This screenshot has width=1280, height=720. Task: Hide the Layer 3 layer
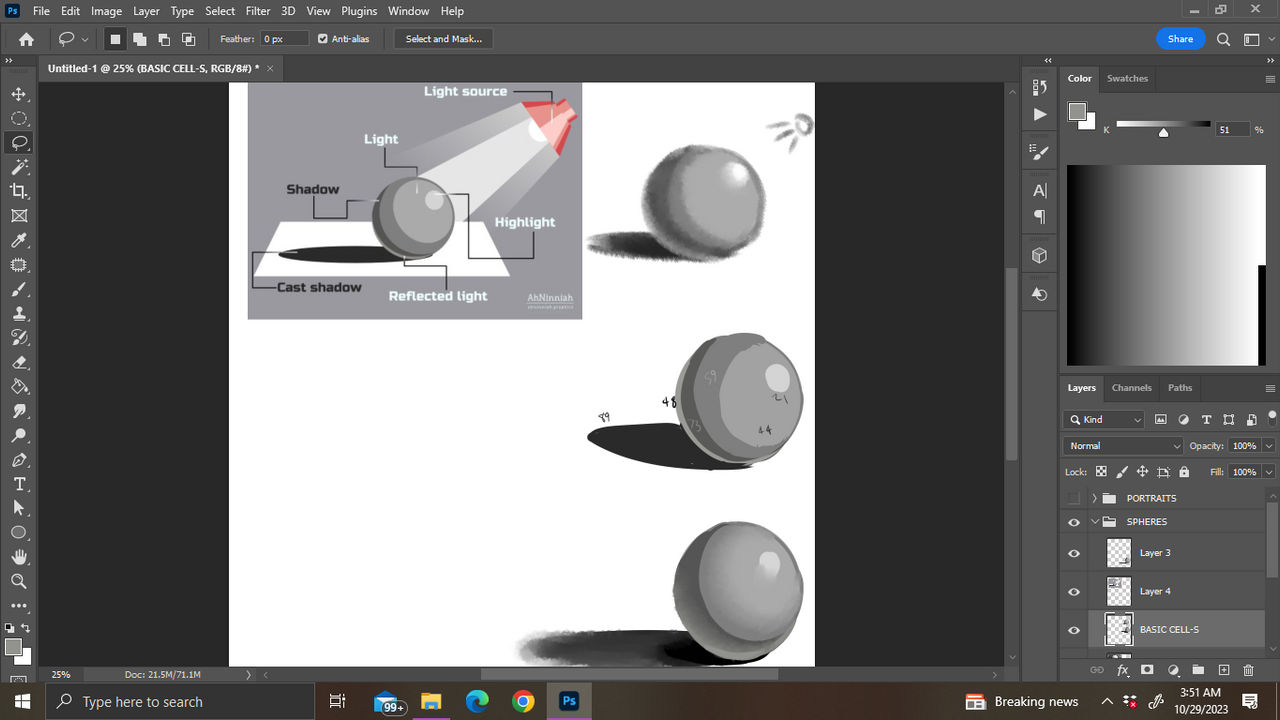[1073, 552]
